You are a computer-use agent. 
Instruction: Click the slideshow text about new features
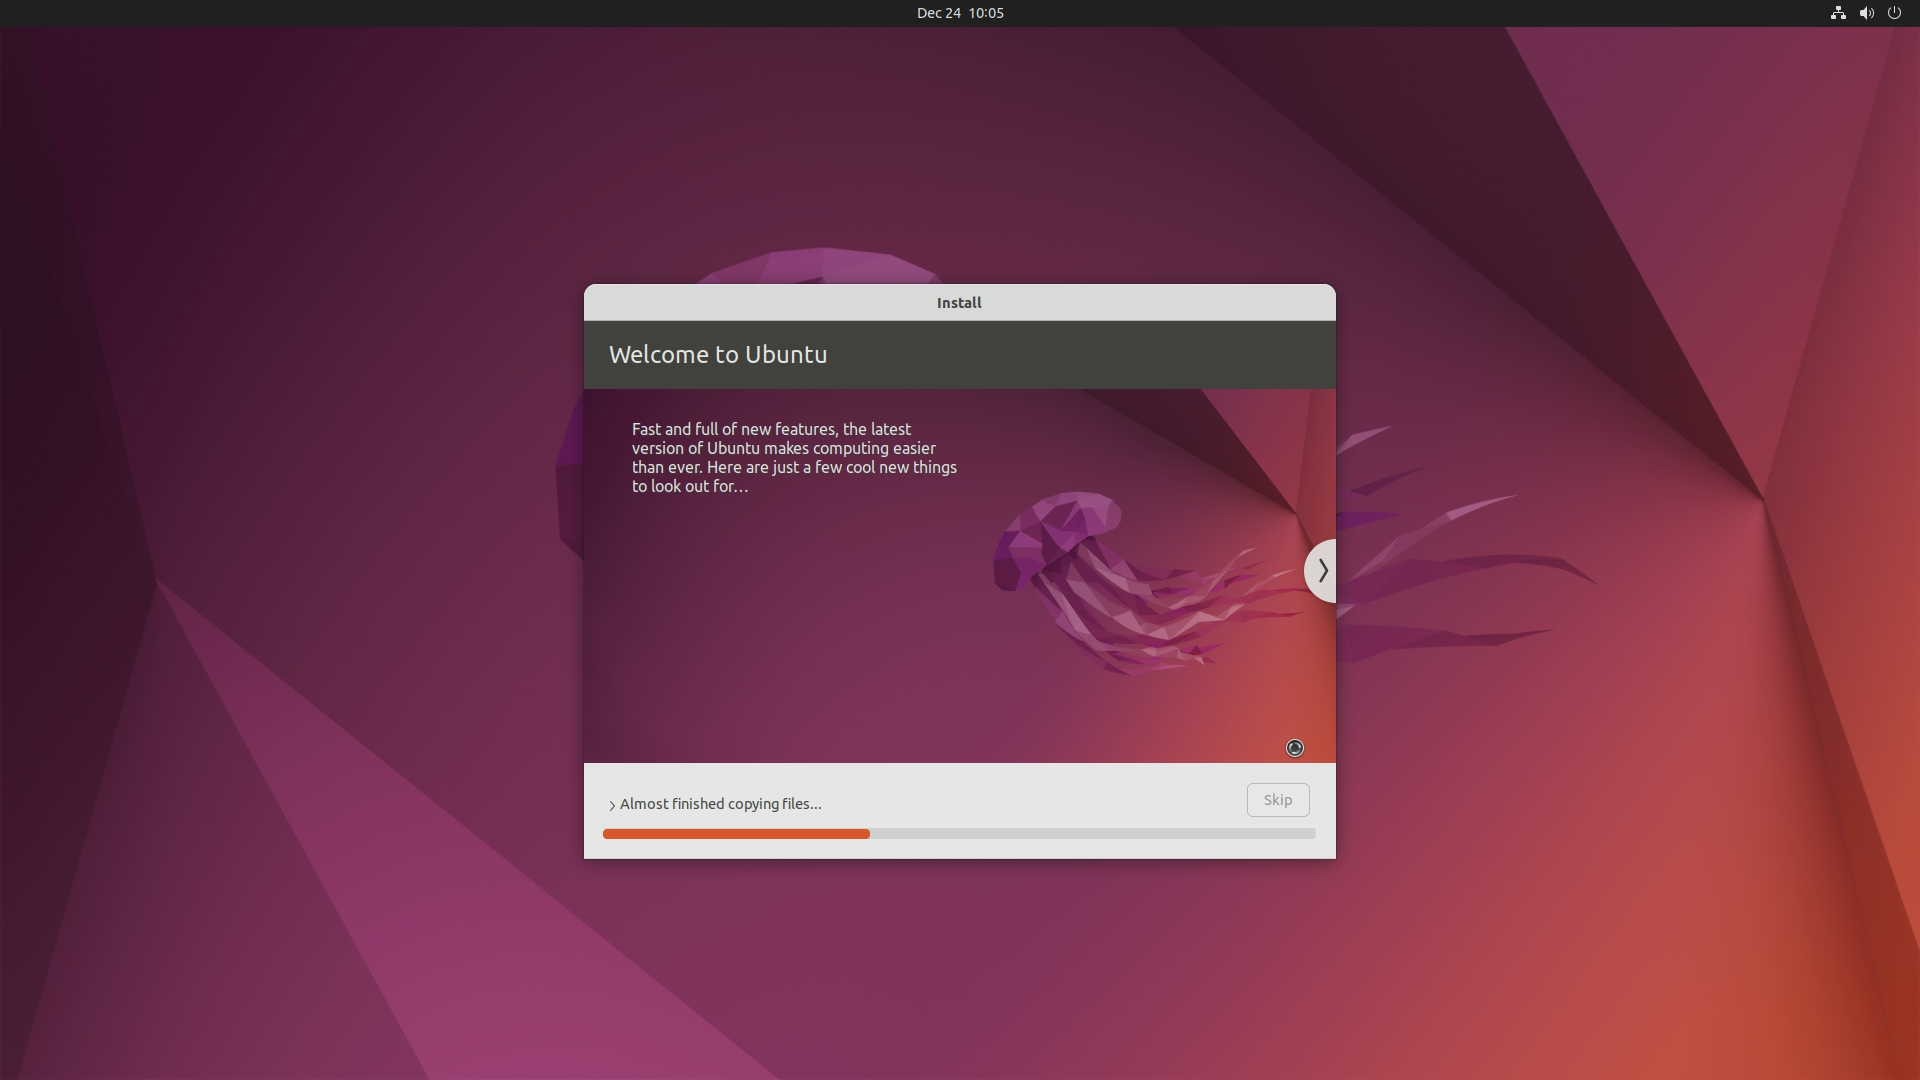794,458
